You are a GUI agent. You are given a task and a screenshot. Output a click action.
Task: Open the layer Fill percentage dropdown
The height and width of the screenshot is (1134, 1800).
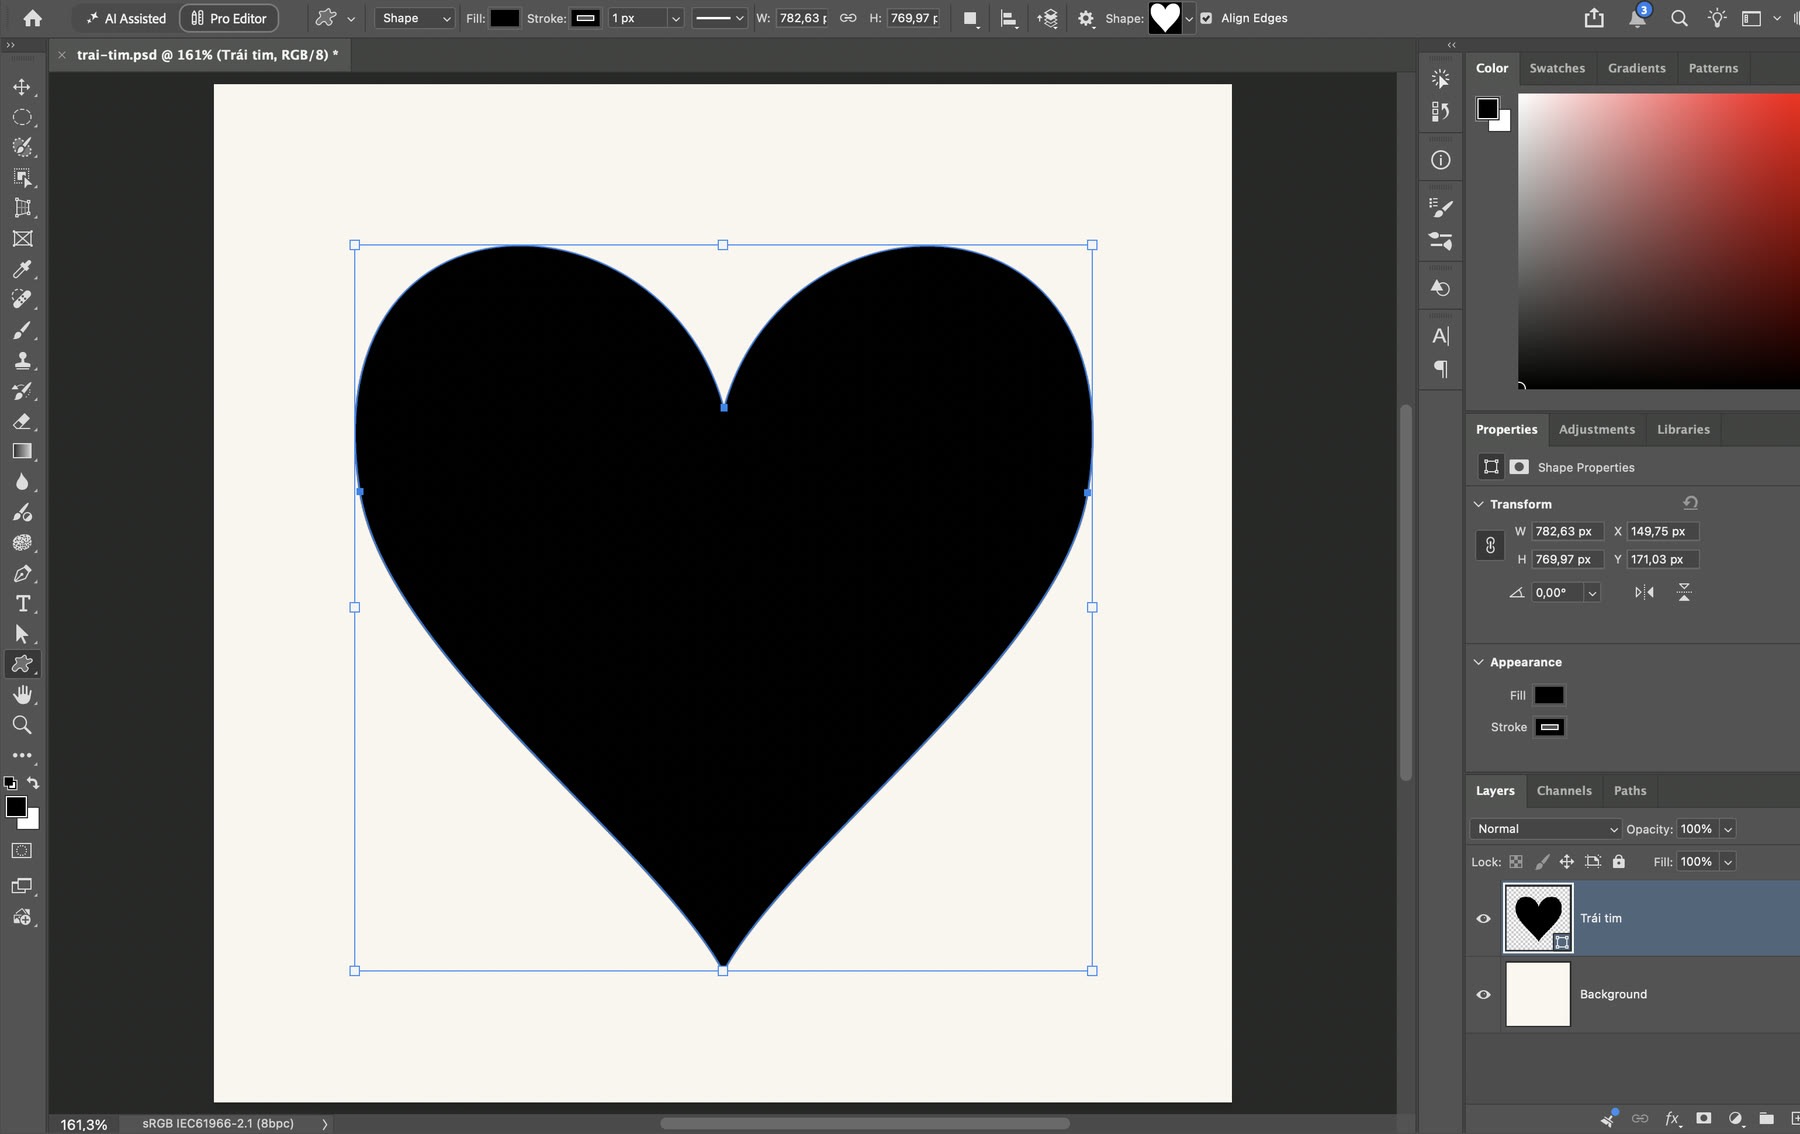coord(1728,862)
